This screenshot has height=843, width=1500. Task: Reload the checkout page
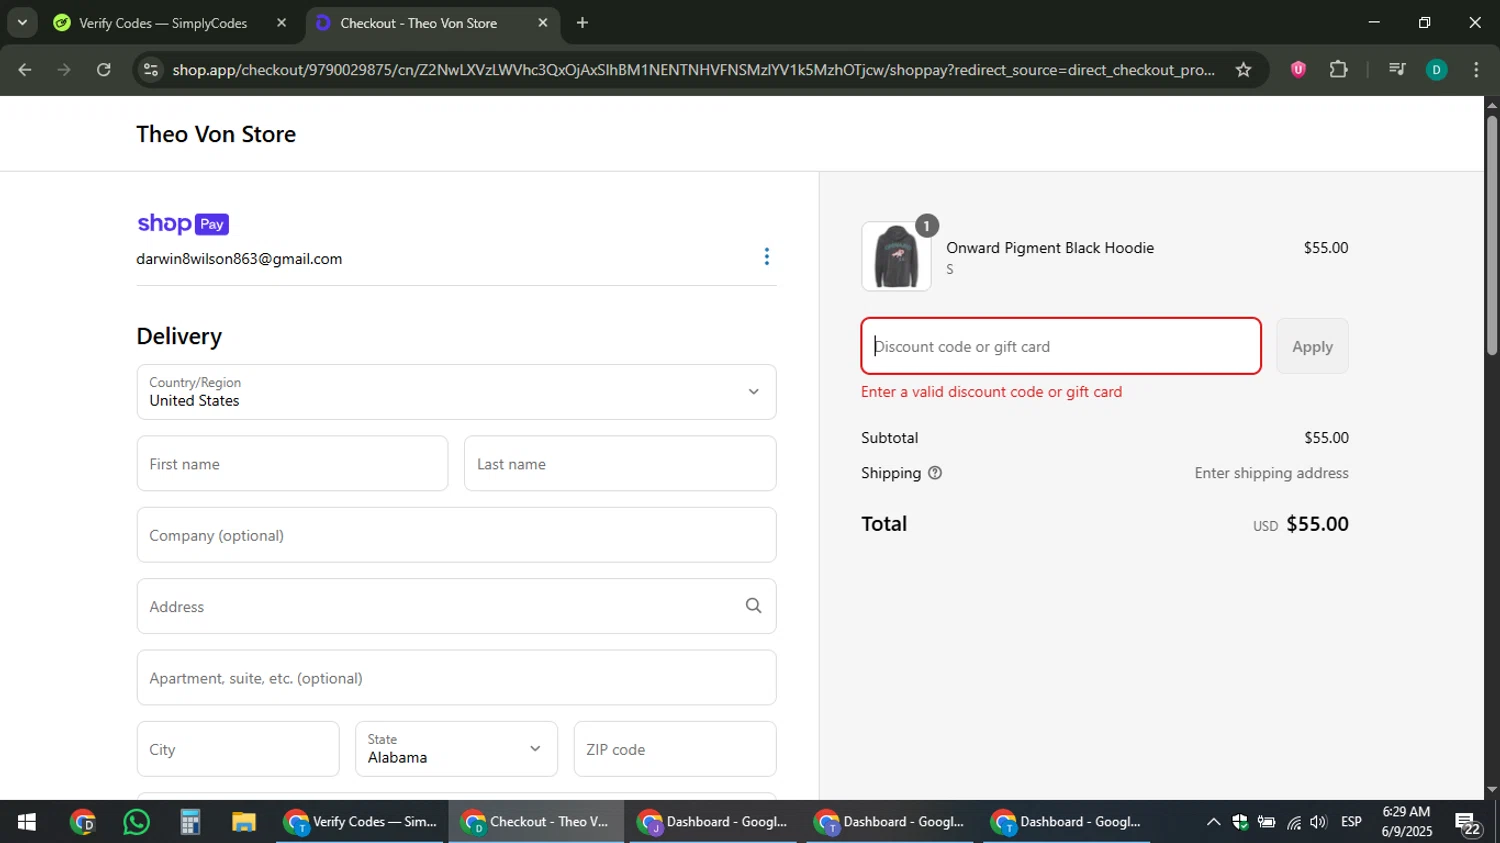click(x=104, y=70)
